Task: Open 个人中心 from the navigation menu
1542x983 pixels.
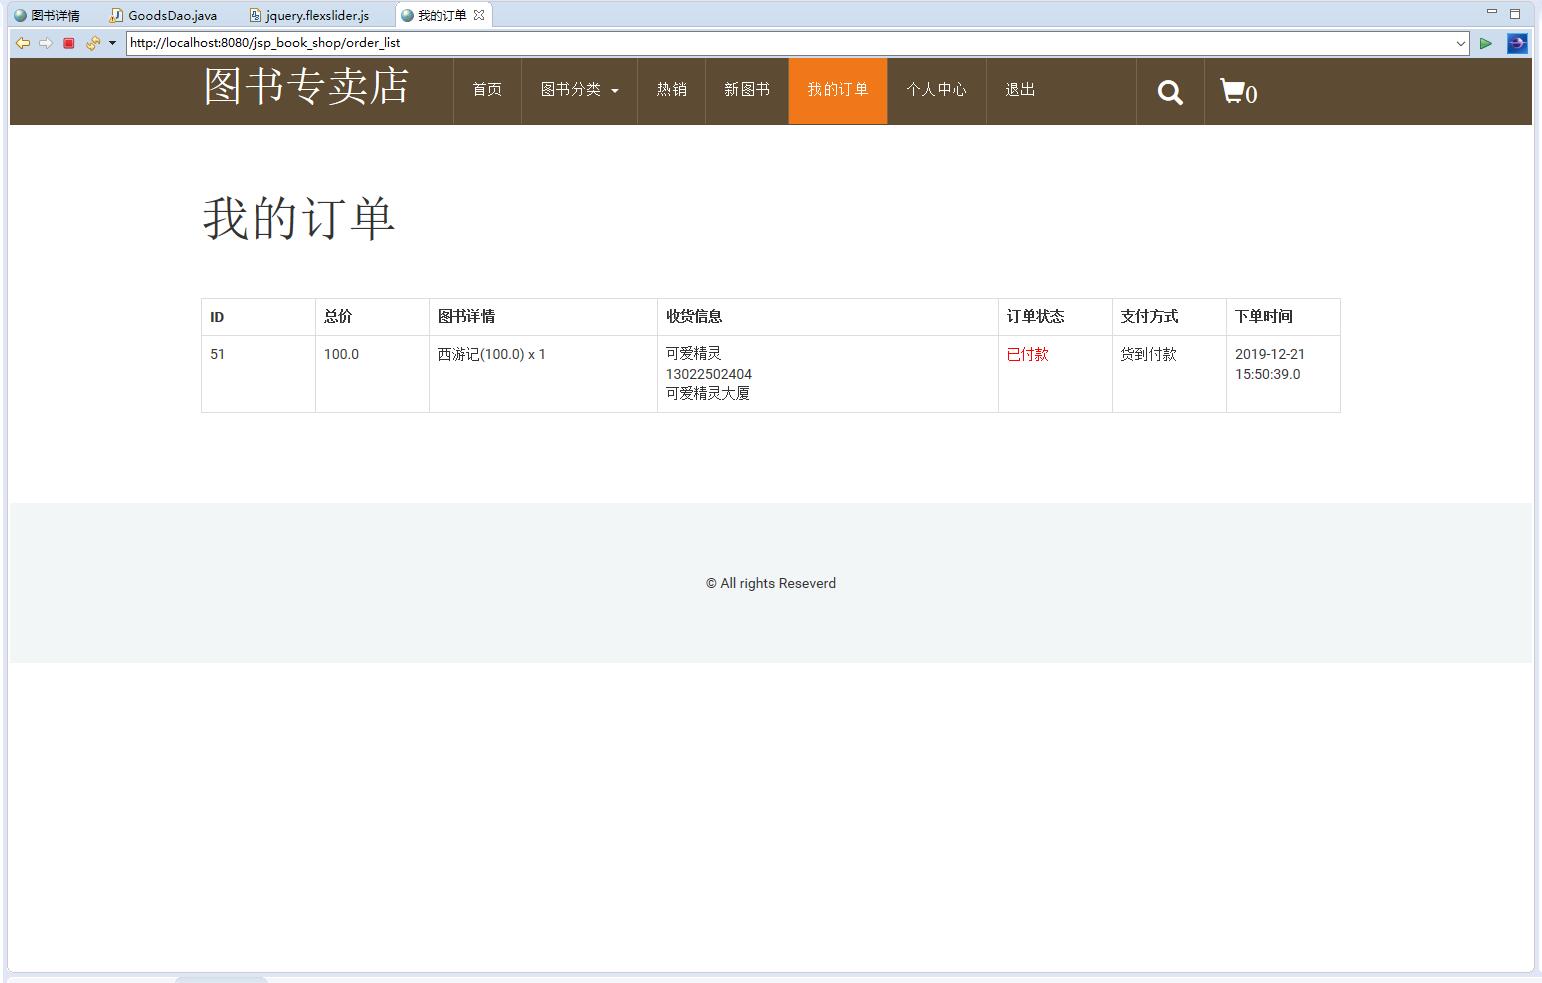Action: coord(937,90)
